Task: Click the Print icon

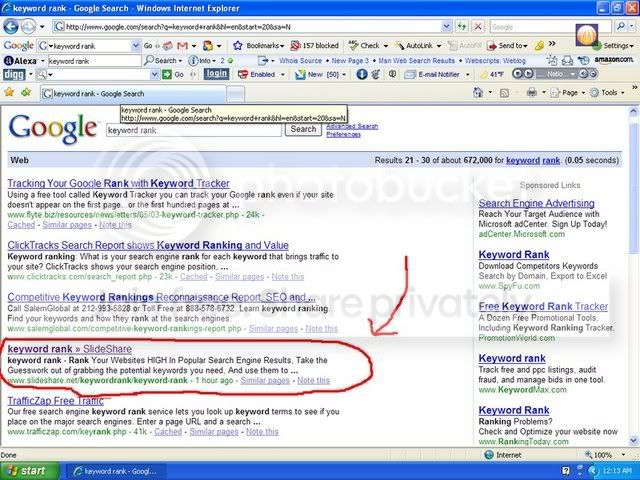Action: (531, 93)
